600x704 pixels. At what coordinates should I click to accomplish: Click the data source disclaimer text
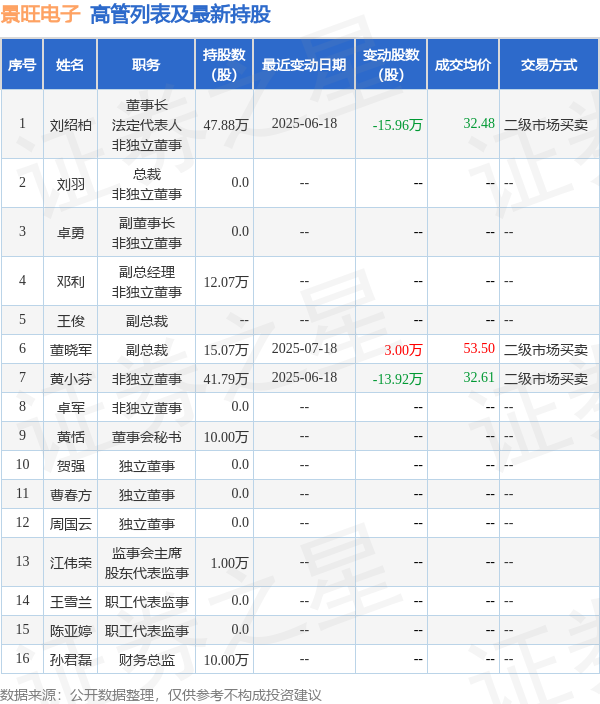pyautogui.click(x=161, y=695)
